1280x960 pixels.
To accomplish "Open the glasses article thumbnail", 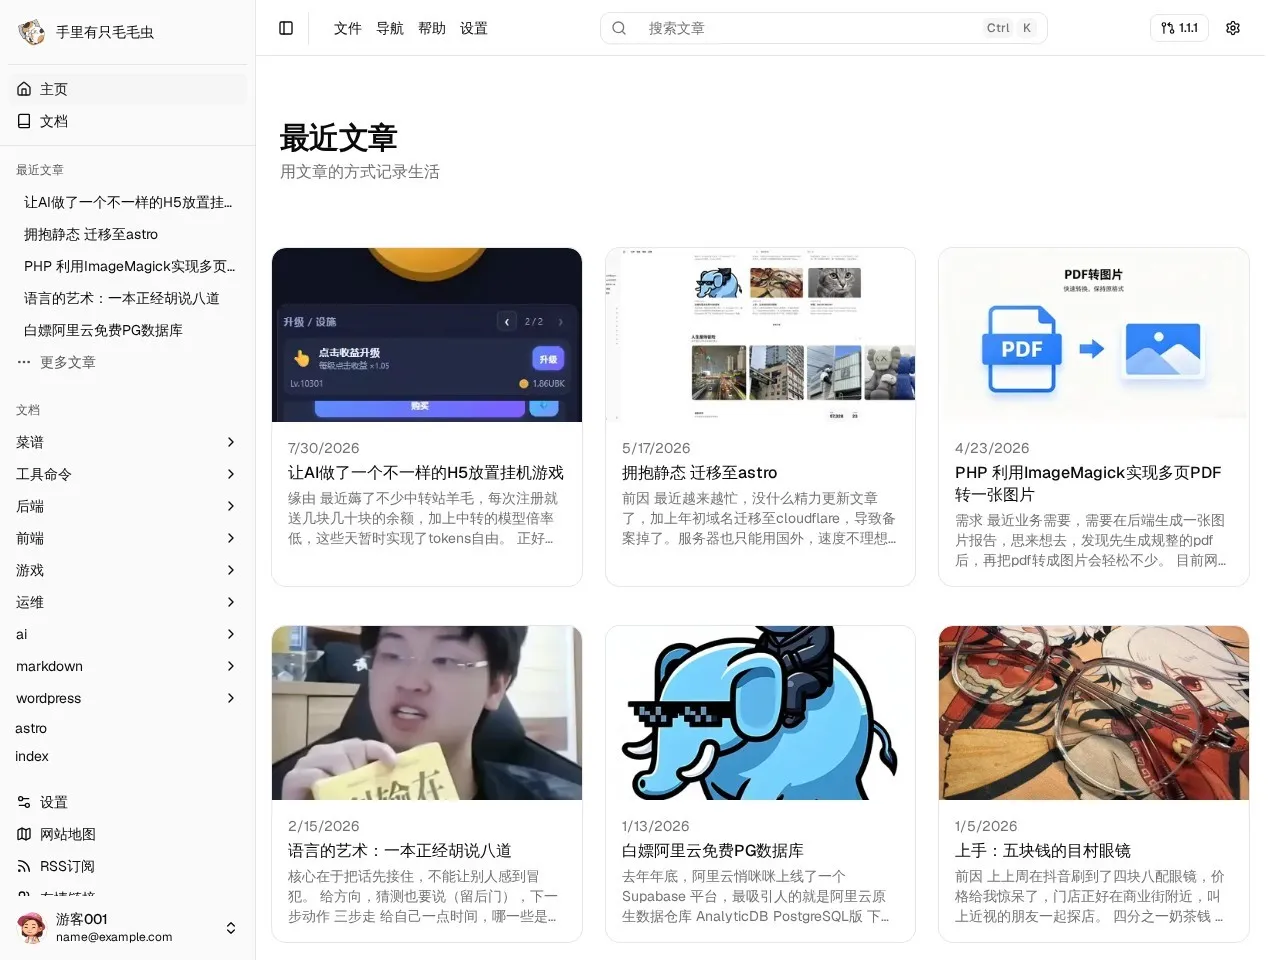I will (x=1094, y=713).
